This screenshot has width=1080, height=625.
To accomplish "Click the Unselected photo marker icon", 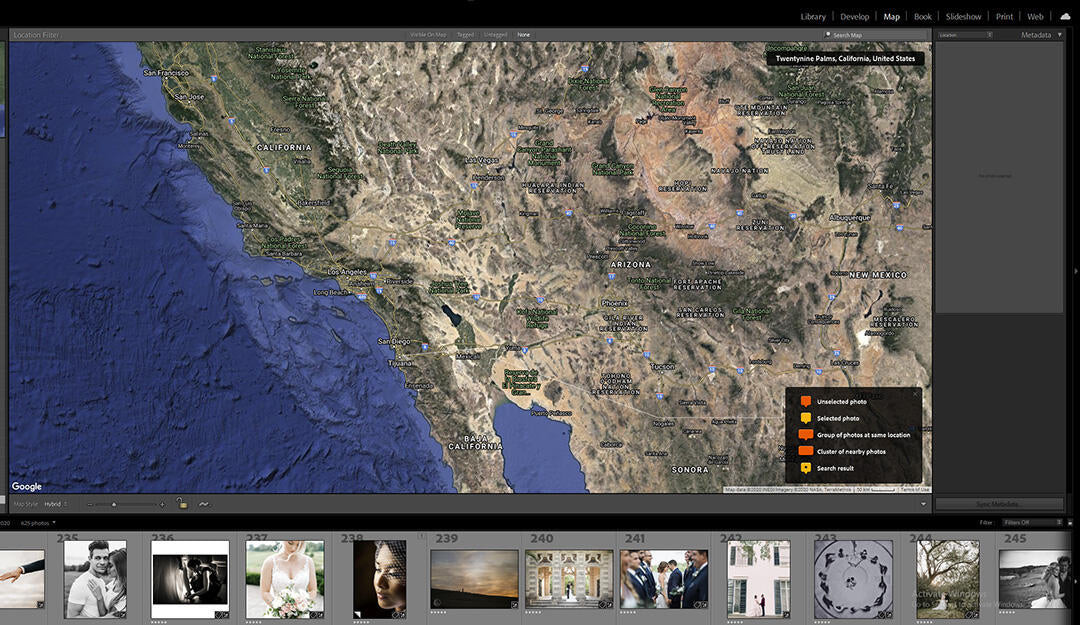I will pyautogui.click(x=805, y=401).
